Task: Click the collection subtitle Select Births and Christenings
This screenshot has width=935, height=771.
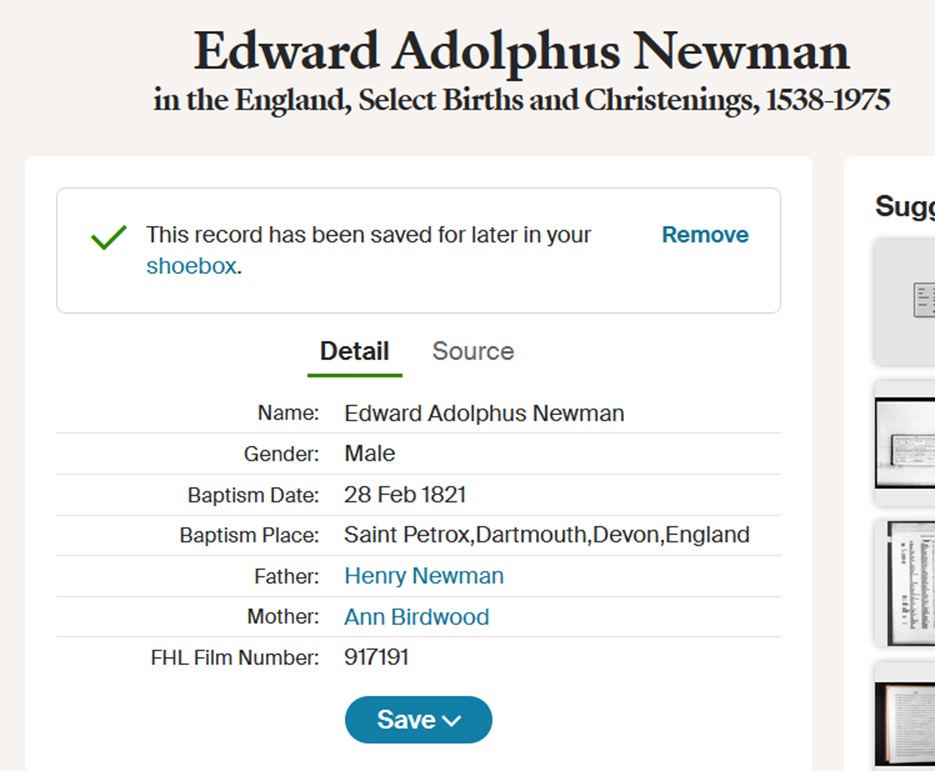Action: click(521, 101)
